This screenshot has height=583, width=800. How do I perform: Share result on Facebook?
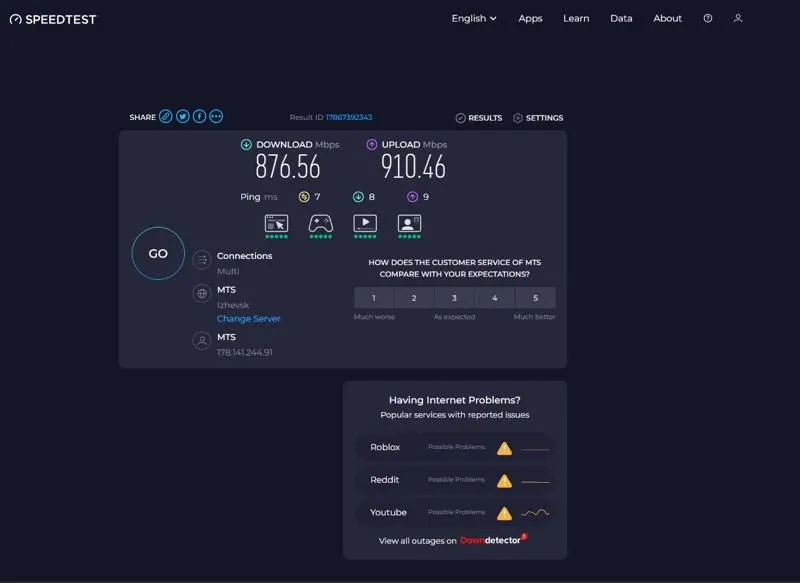[x=199, y=117]
